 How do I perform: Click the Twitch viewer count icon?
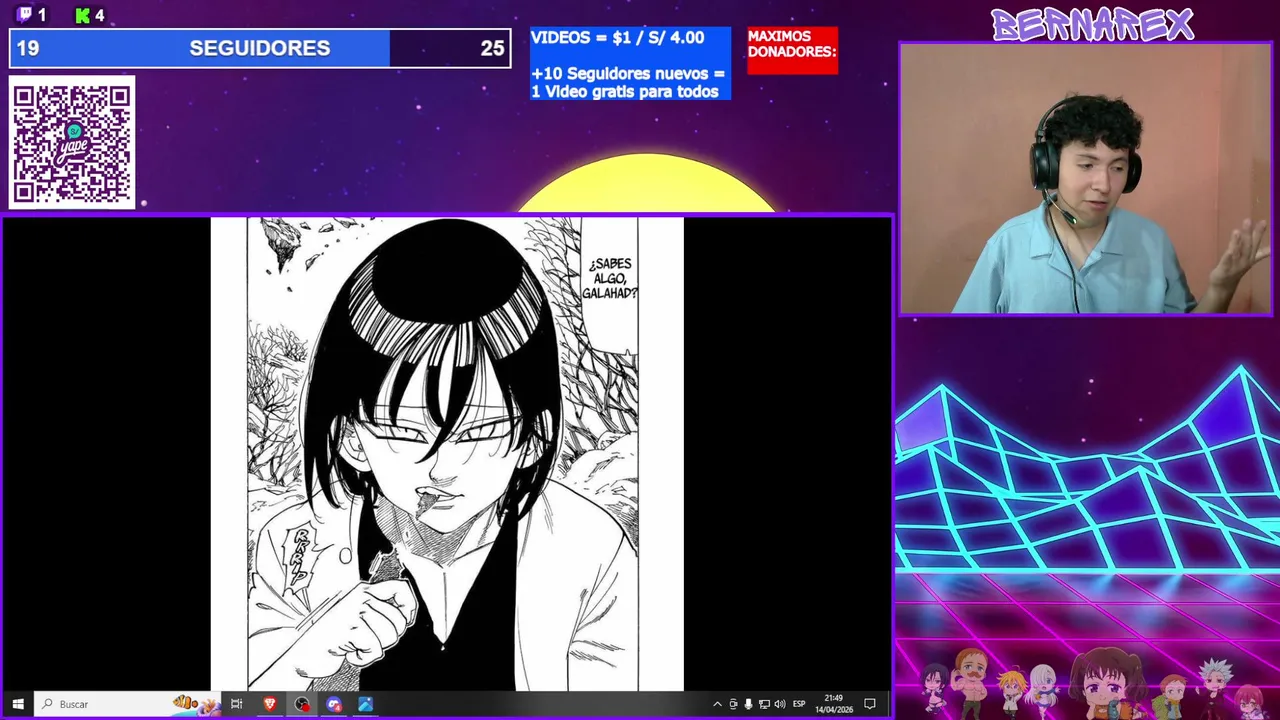click(25, 15)
